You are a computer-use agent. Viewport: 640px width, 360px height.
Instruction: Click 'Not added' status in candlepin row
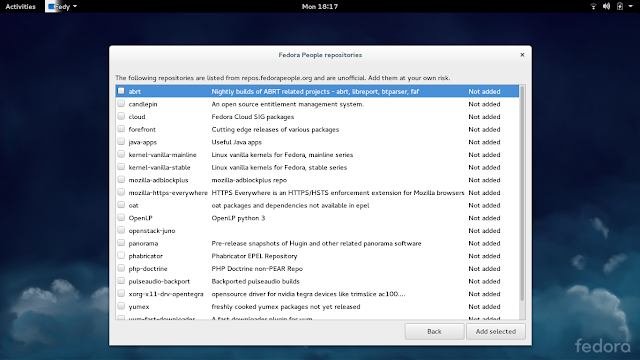point(484,104)
